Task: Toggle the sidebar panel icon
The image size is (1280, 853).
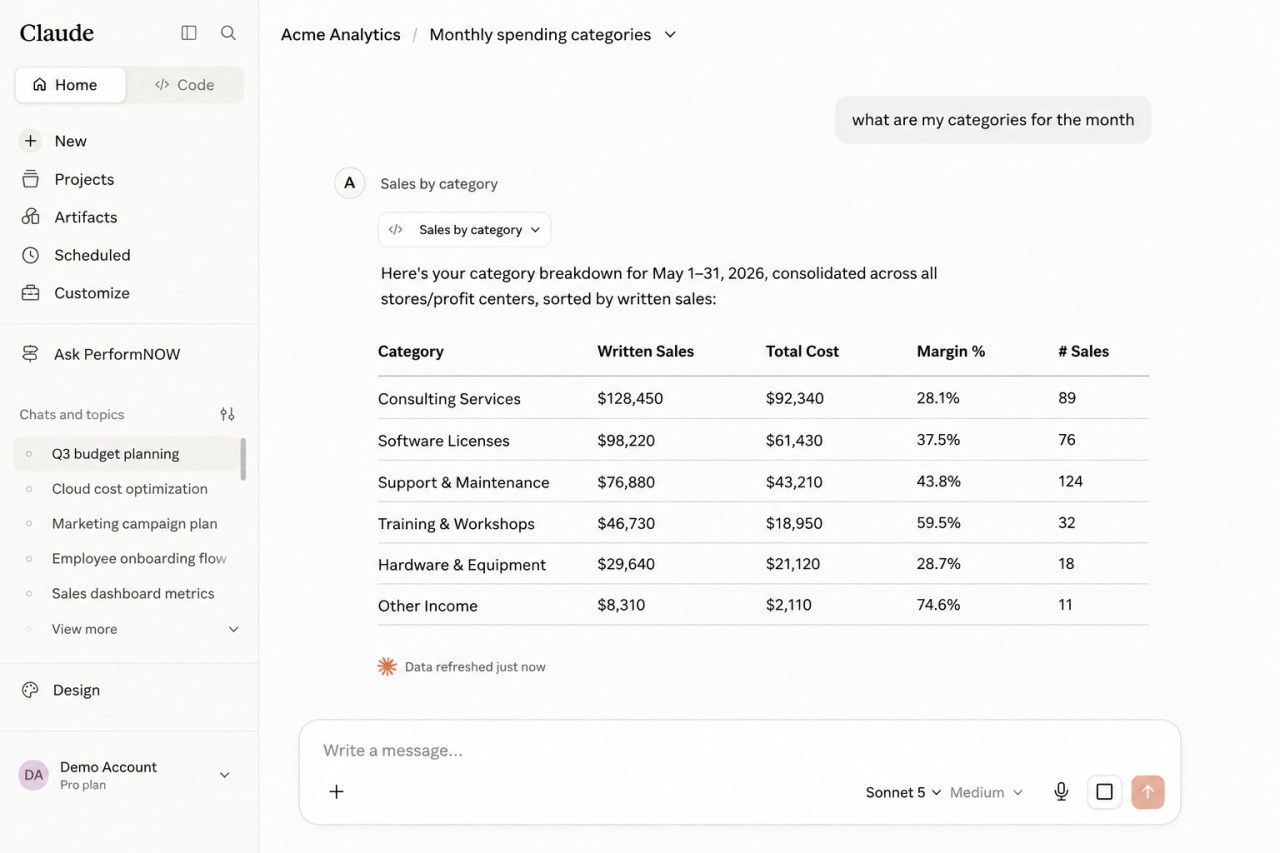Action: coord(189,33)
